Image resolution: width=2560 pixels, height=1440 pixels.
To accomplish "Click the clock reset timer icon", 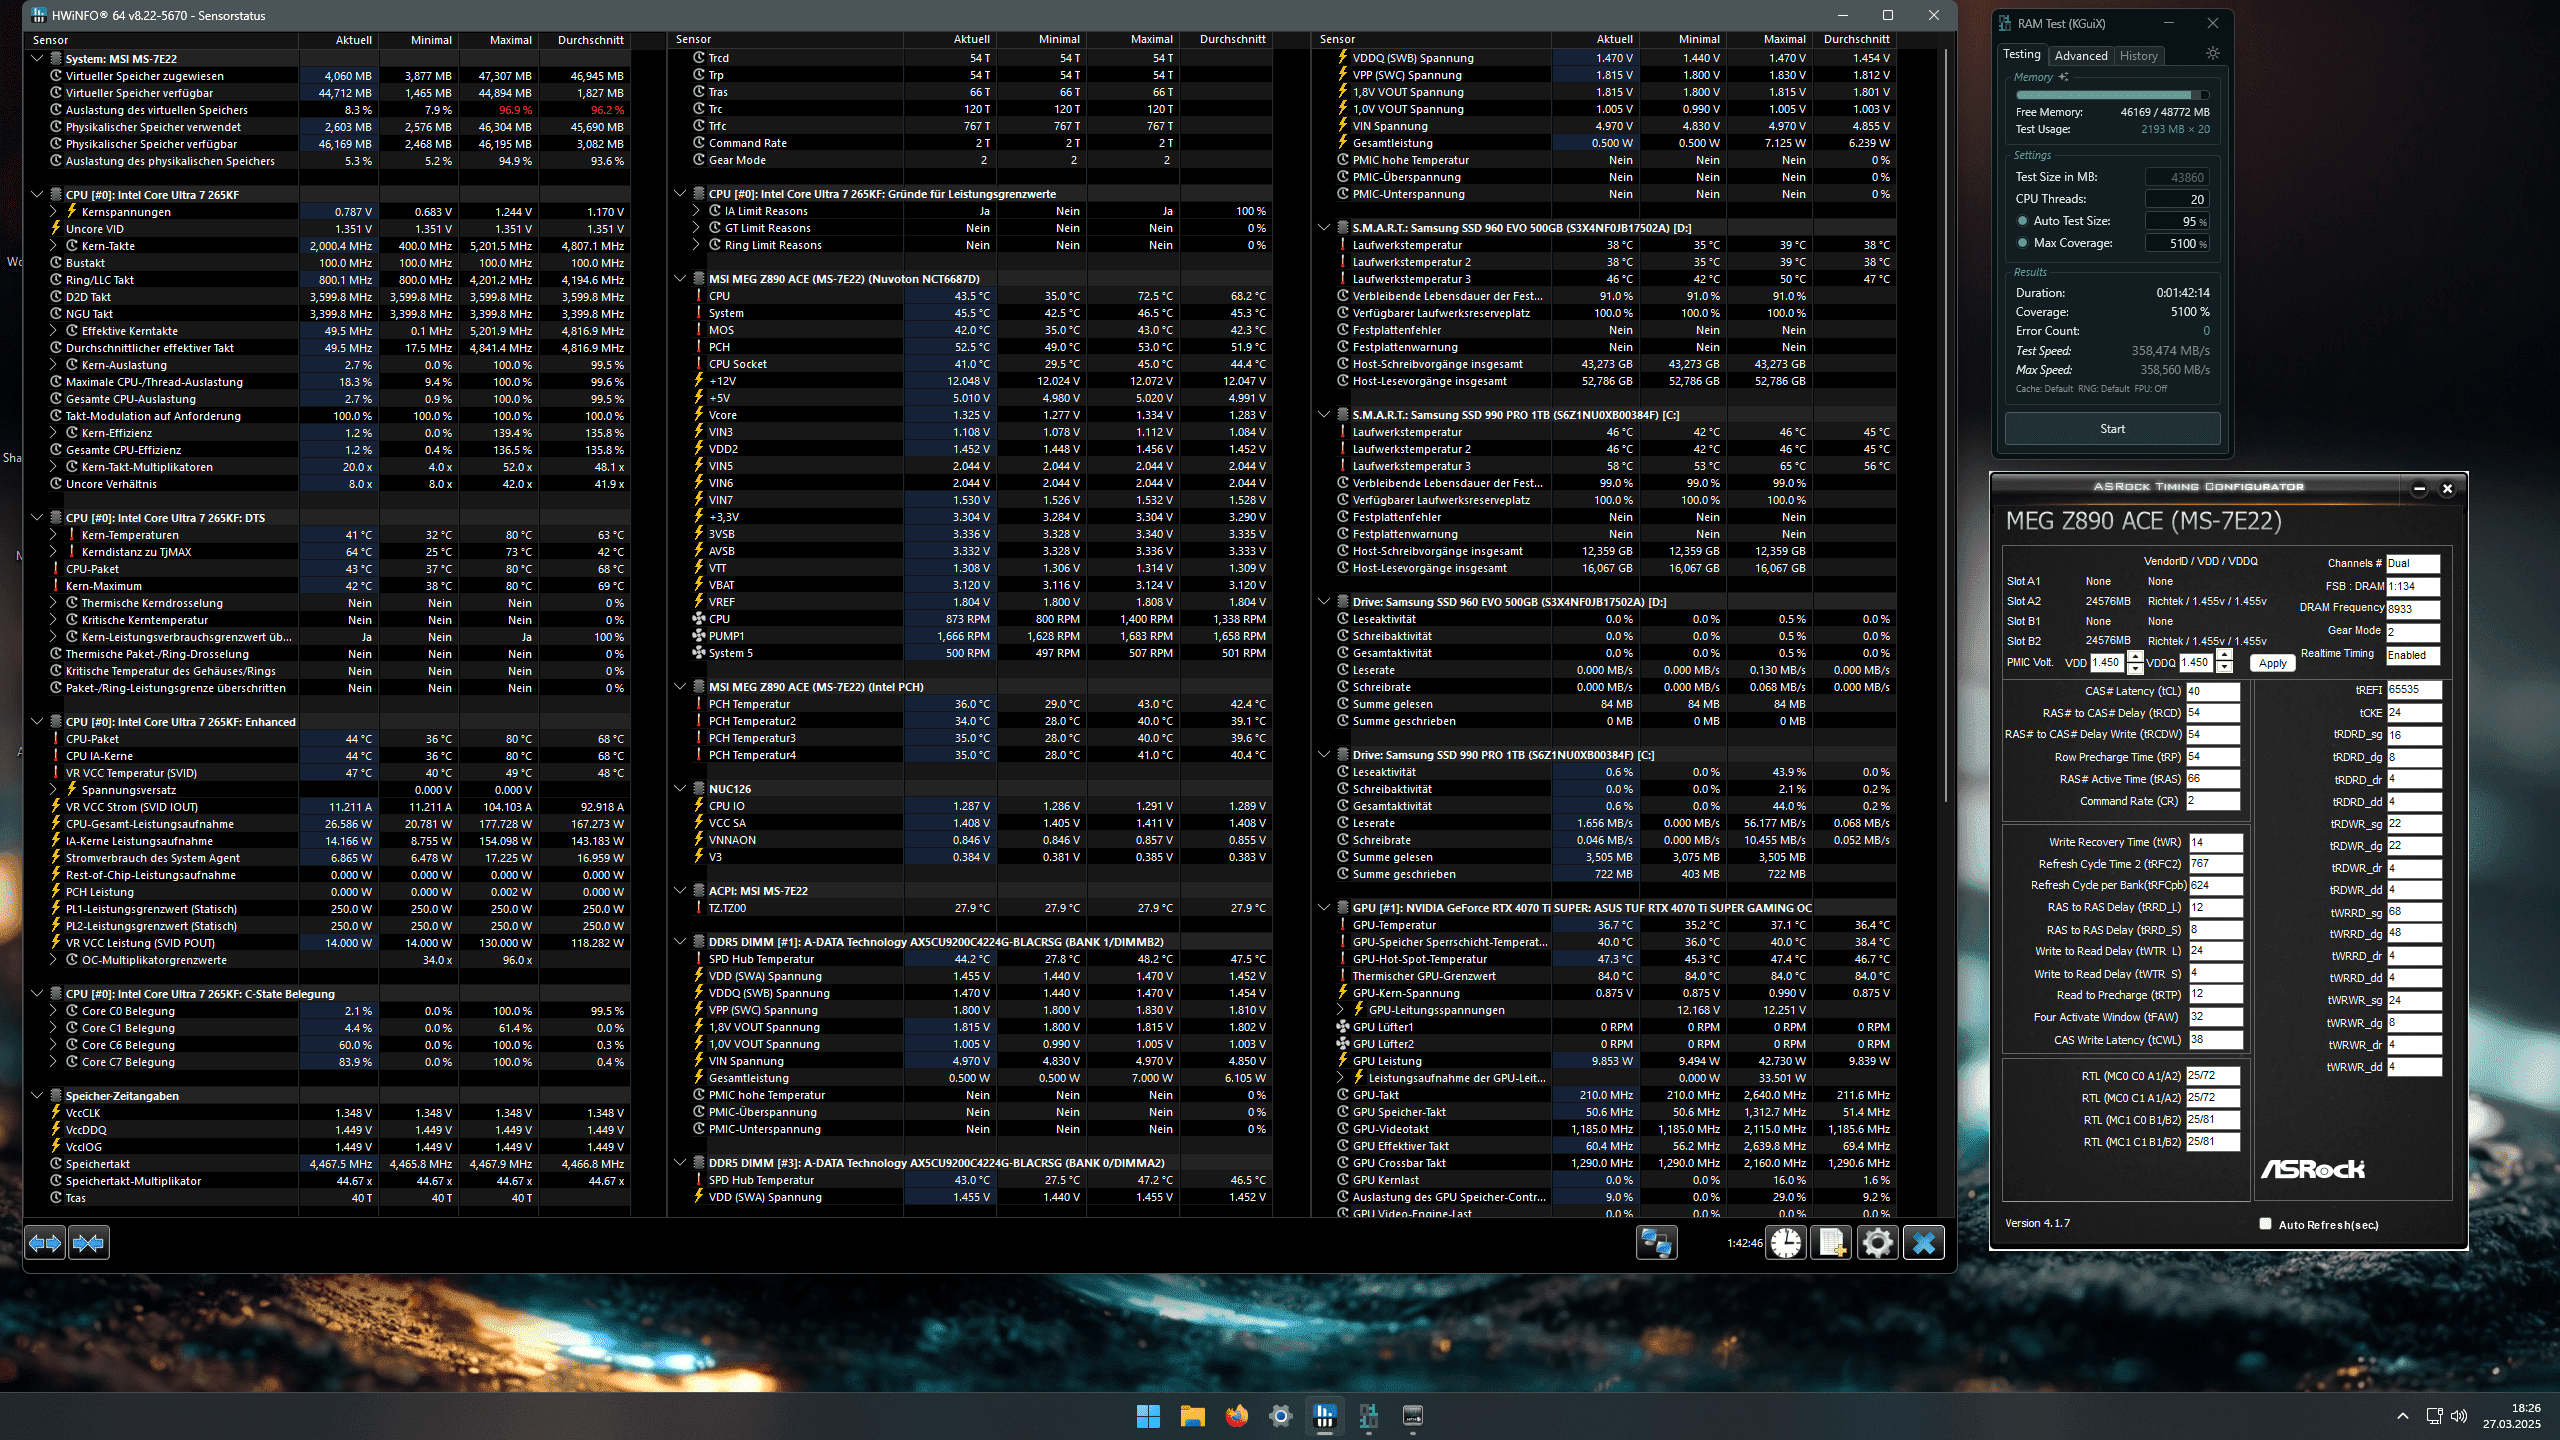I will tap(1786, 1243).
